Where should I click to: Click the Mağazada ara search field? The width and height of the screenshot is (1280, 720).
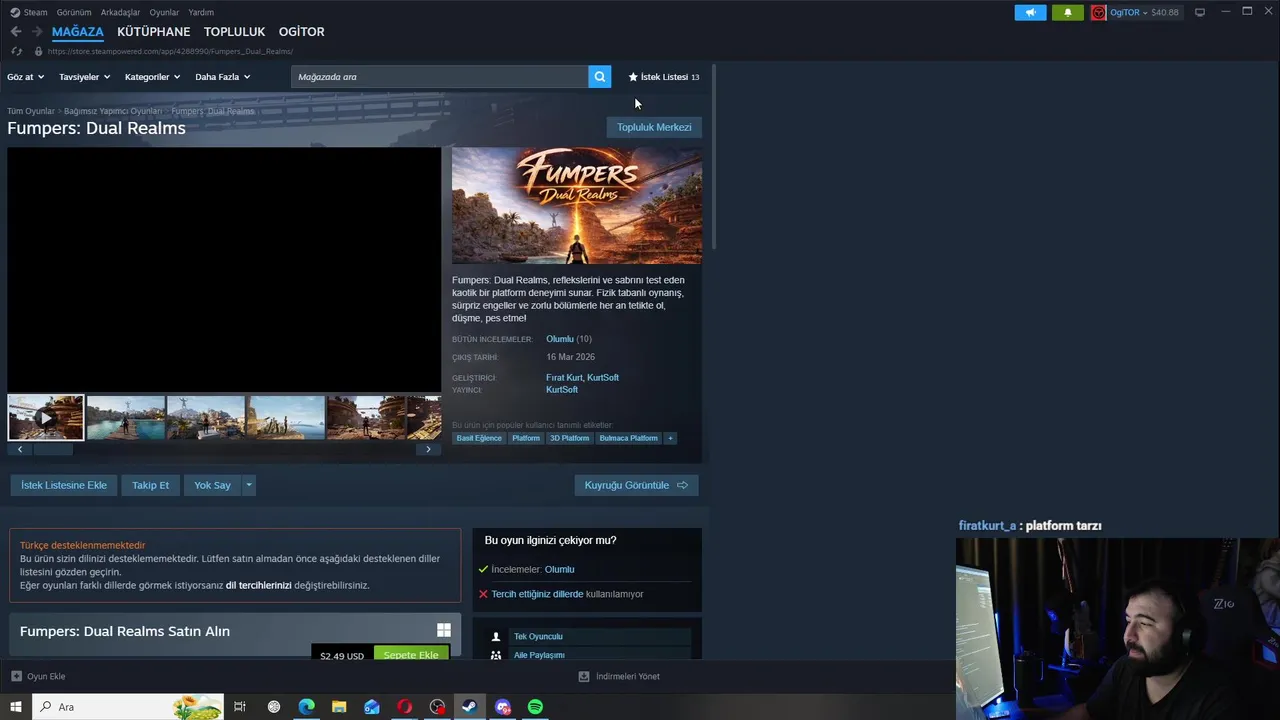tap(440, 77)
